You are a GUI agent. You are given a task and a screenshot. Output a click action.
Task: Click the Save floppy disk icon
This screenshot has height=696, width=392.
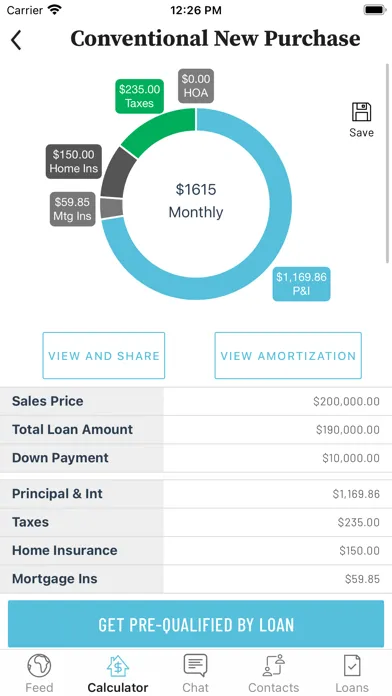point(361,112)
